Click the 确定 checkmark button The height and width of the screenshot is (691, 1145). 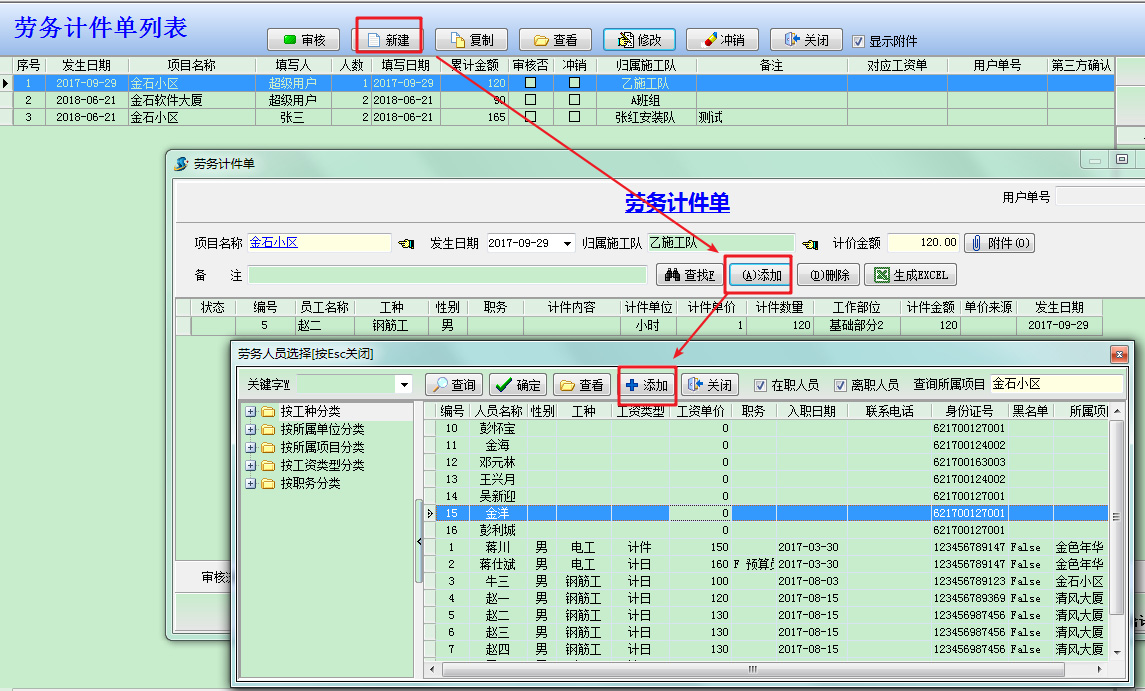518,384
